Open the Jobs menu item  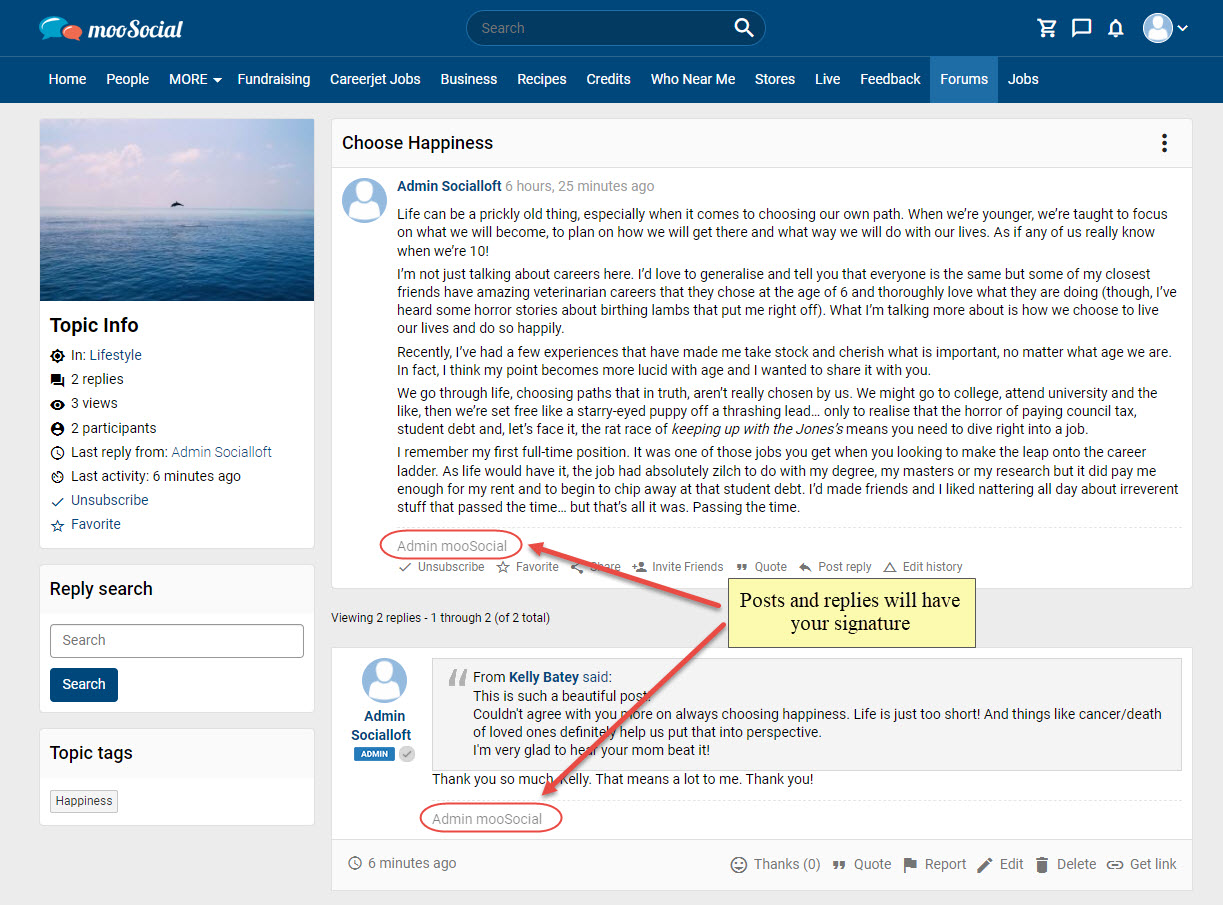1023,79
